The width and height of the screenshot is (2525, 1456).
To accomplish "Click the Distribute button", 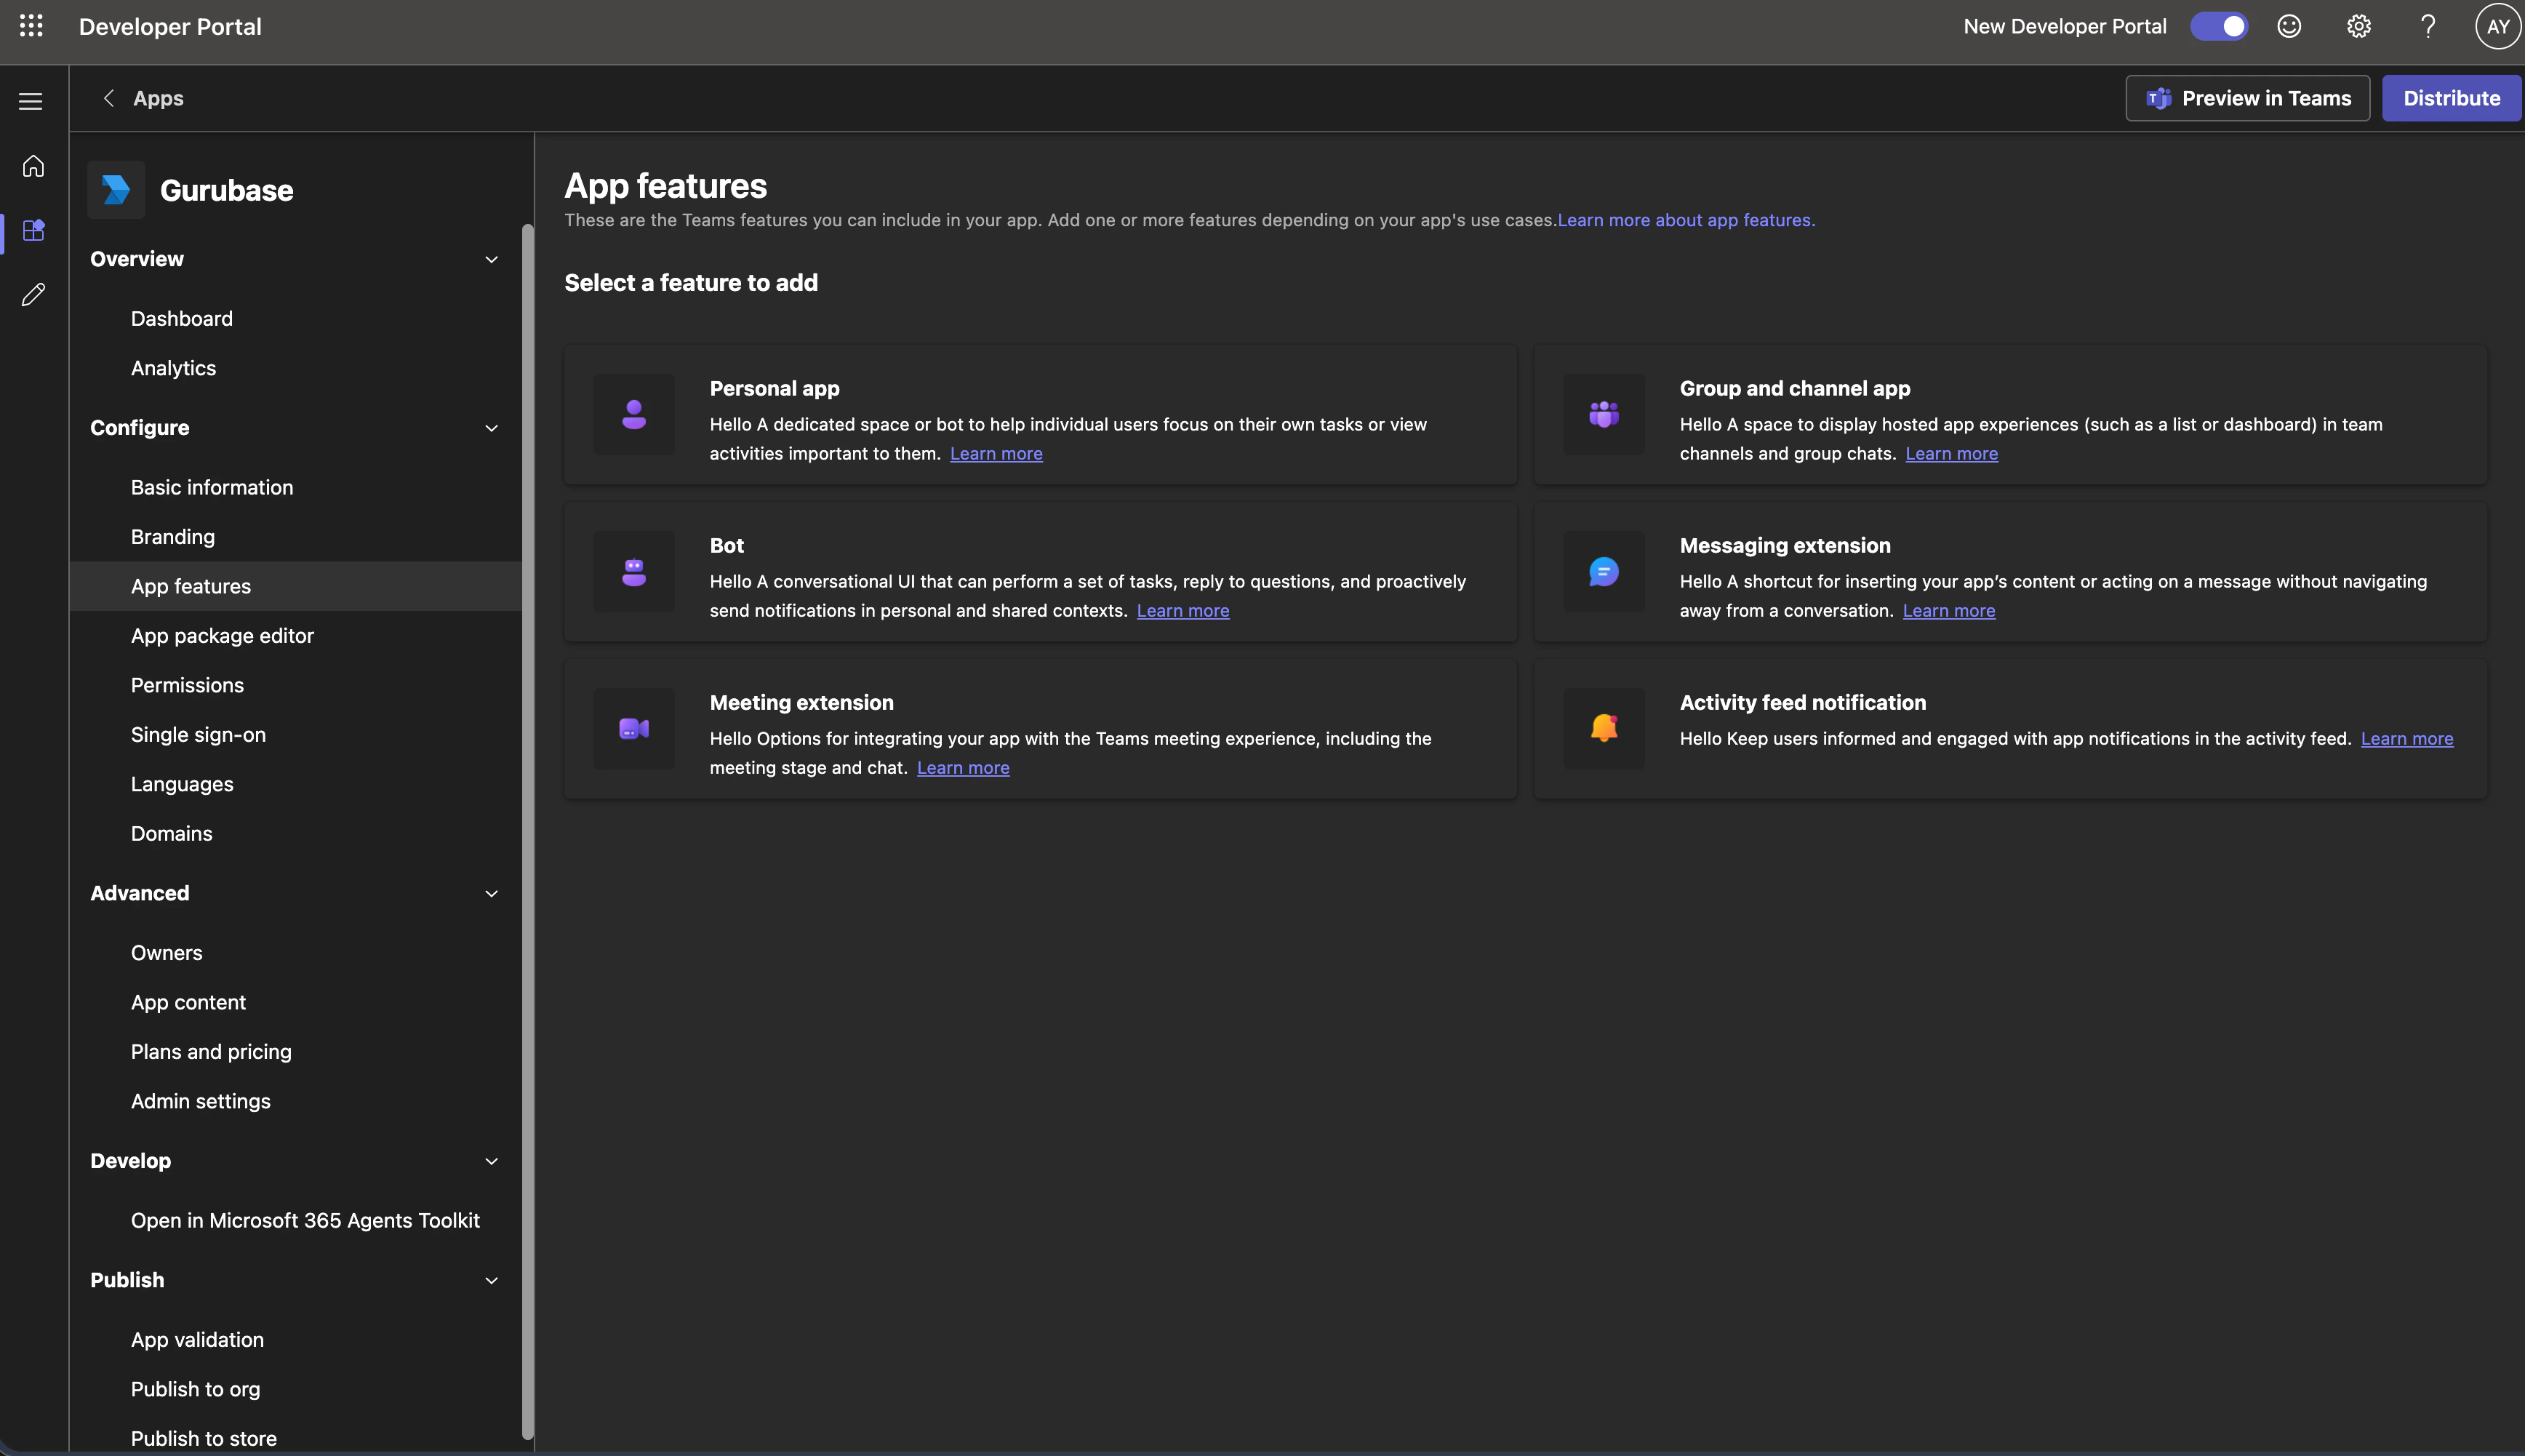I will pyautogui.click(x=2451, y=98).
